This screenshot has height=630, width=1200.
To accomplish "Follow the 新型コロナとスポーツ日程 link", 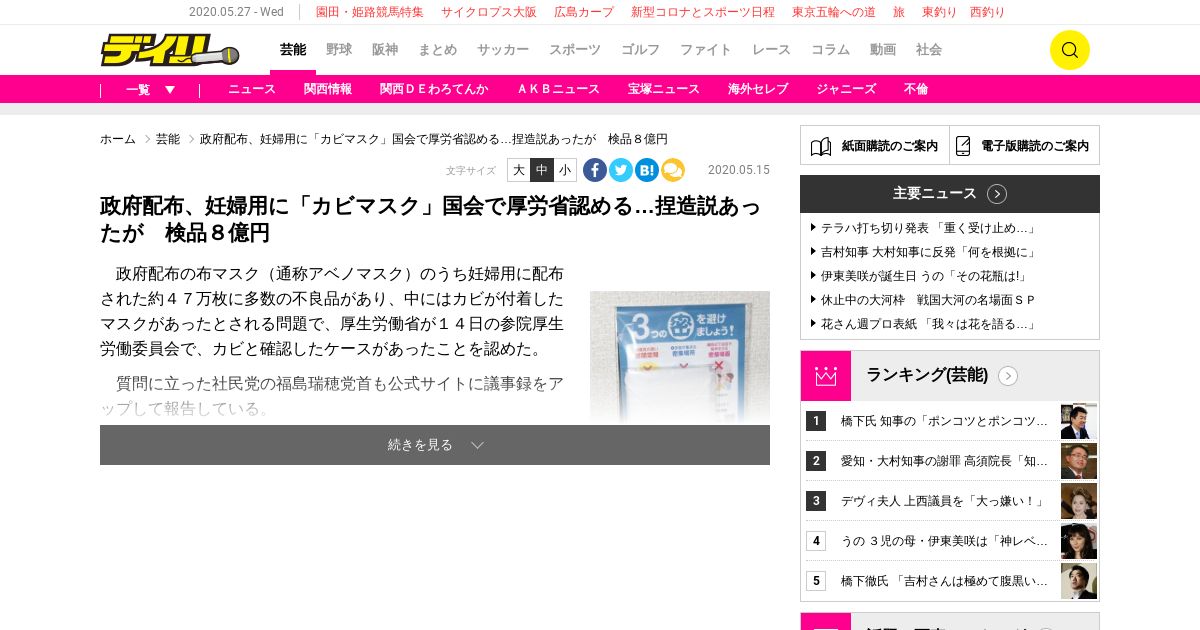I will click(703, 12).
